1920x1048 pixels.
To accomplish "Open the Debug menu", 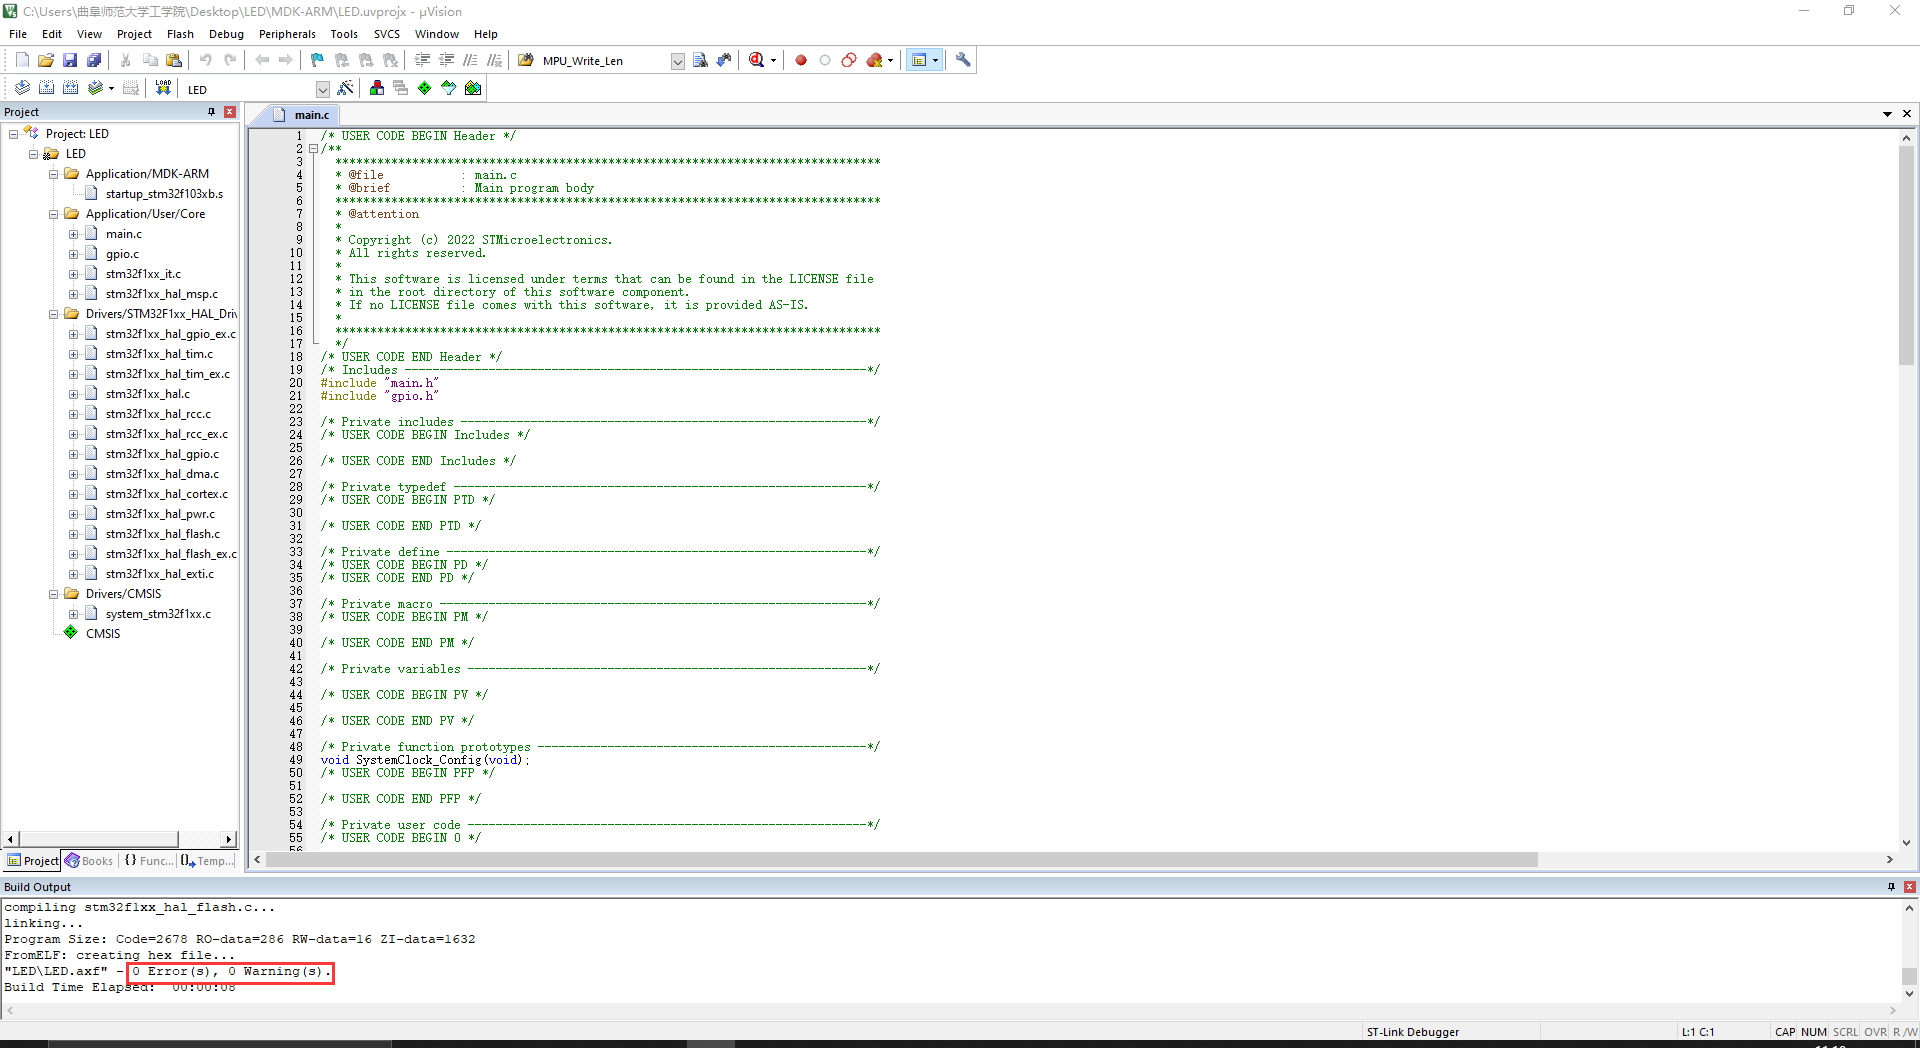I will coord(226,34).
